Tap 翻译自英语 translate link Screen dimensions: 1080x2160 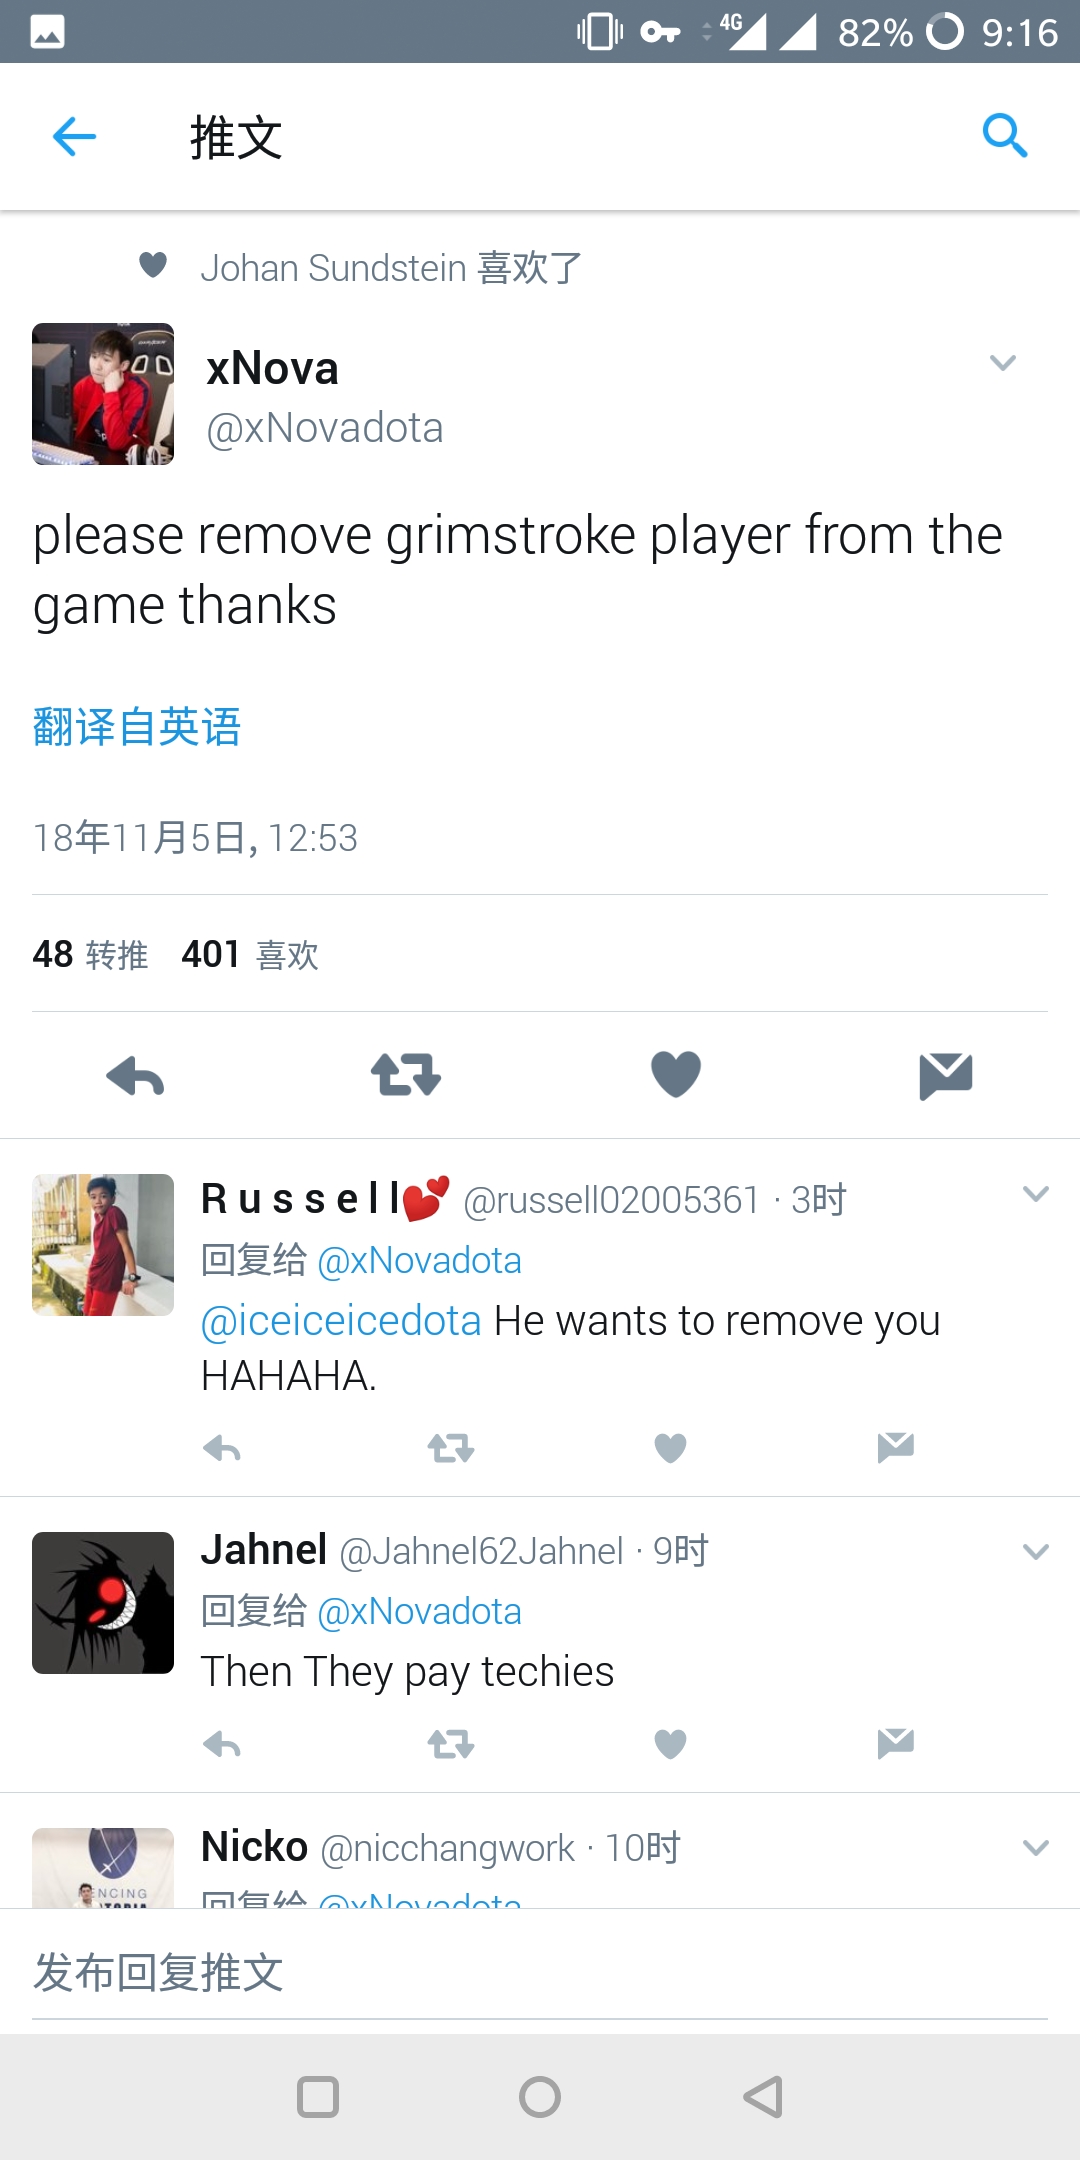(137, 727)
